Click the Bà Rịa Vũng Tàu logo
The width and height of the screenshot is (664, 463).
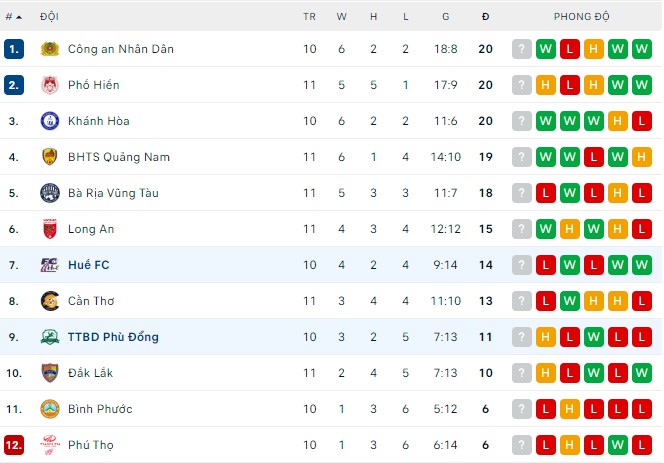tap(49, 193)
